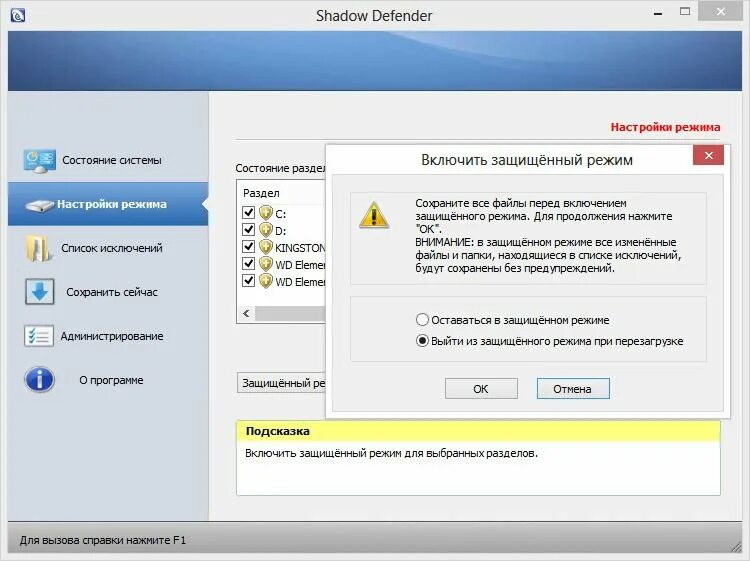Click the KINGSTON partition name
Screen dimensions: 750x561
[x=300, y=248]
